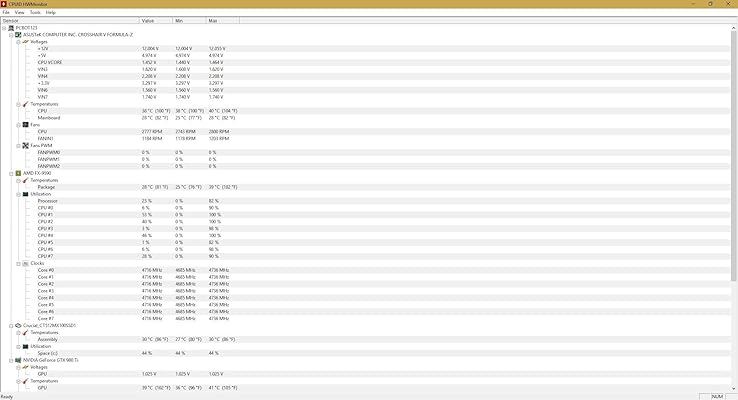Collapse the motherboard Voltages section
Screen dimensions: 738x400
pos(18,42)
